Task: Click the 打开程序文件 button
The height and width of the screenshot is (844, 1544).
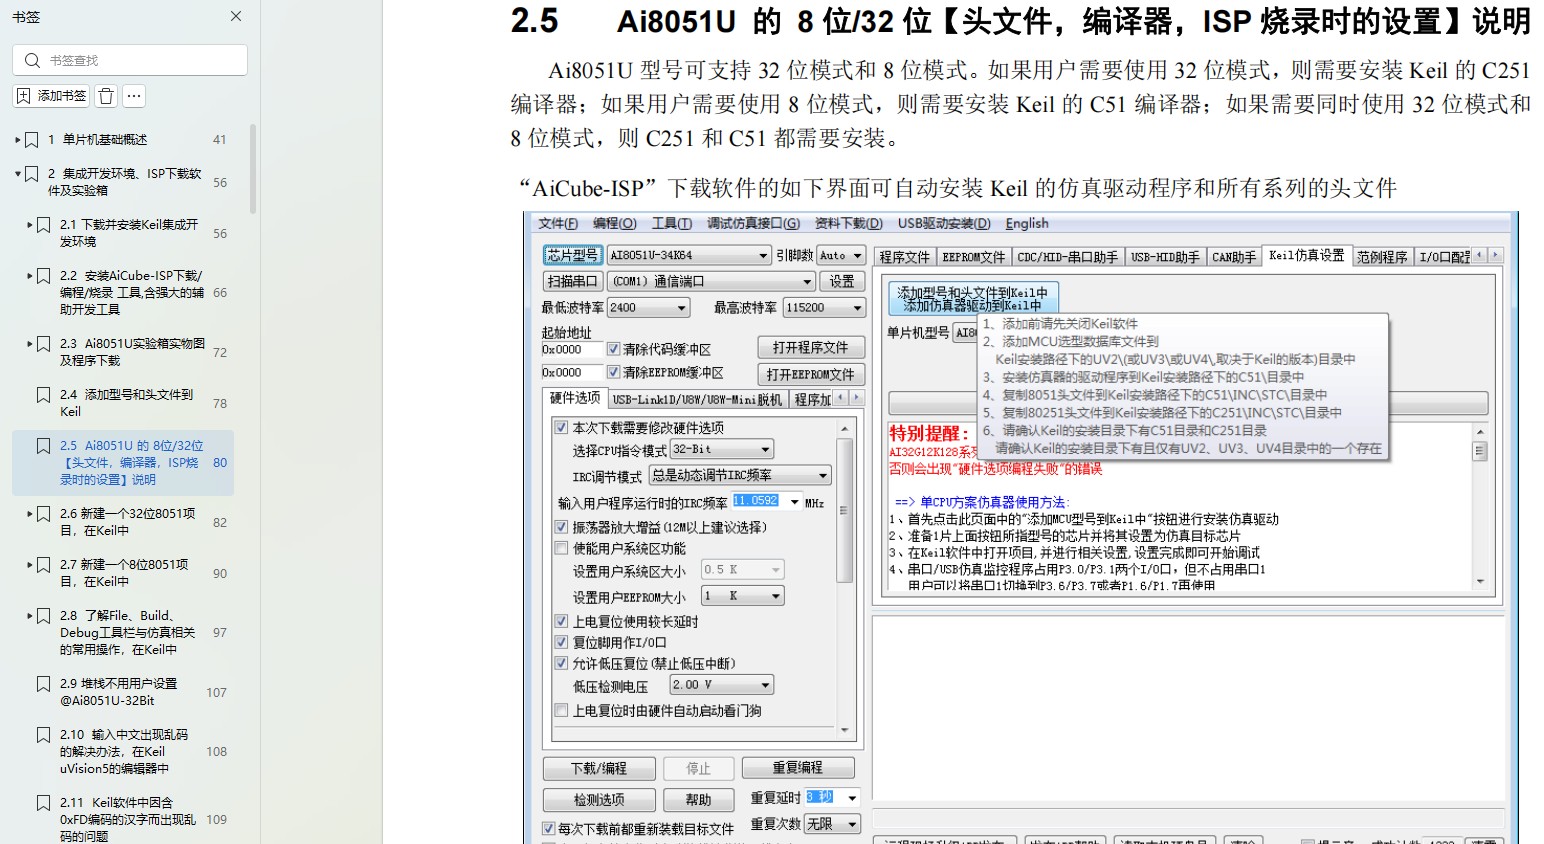Action: point(811,347)
